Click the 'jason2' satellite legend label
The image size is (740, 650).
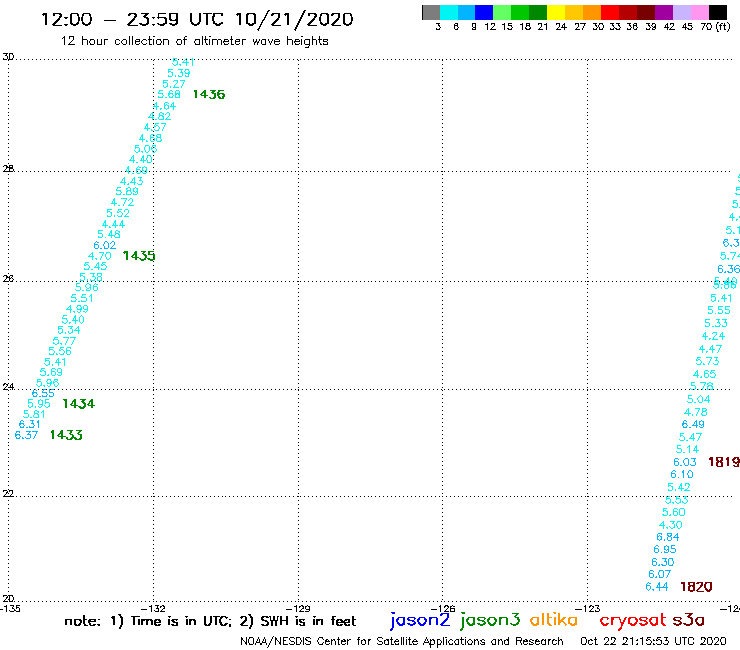coord(420,620)
